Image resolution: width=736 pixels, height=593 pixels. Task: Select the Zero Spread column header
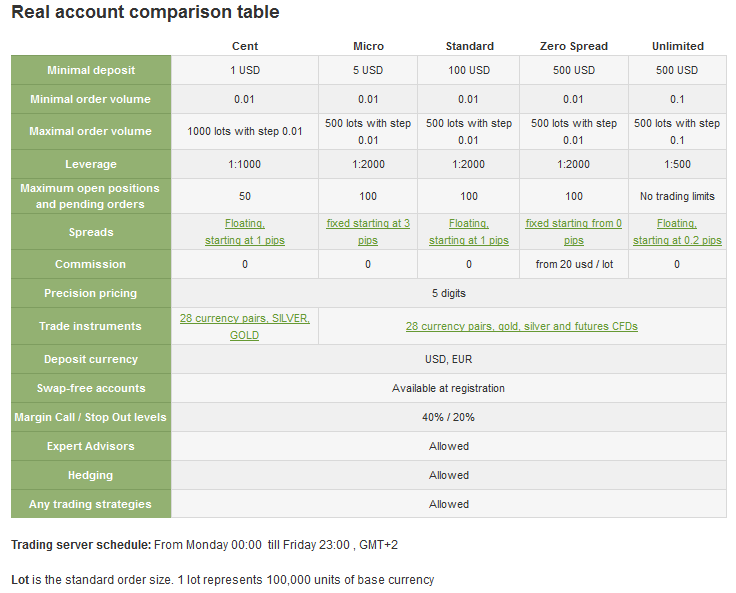(574, 46)
